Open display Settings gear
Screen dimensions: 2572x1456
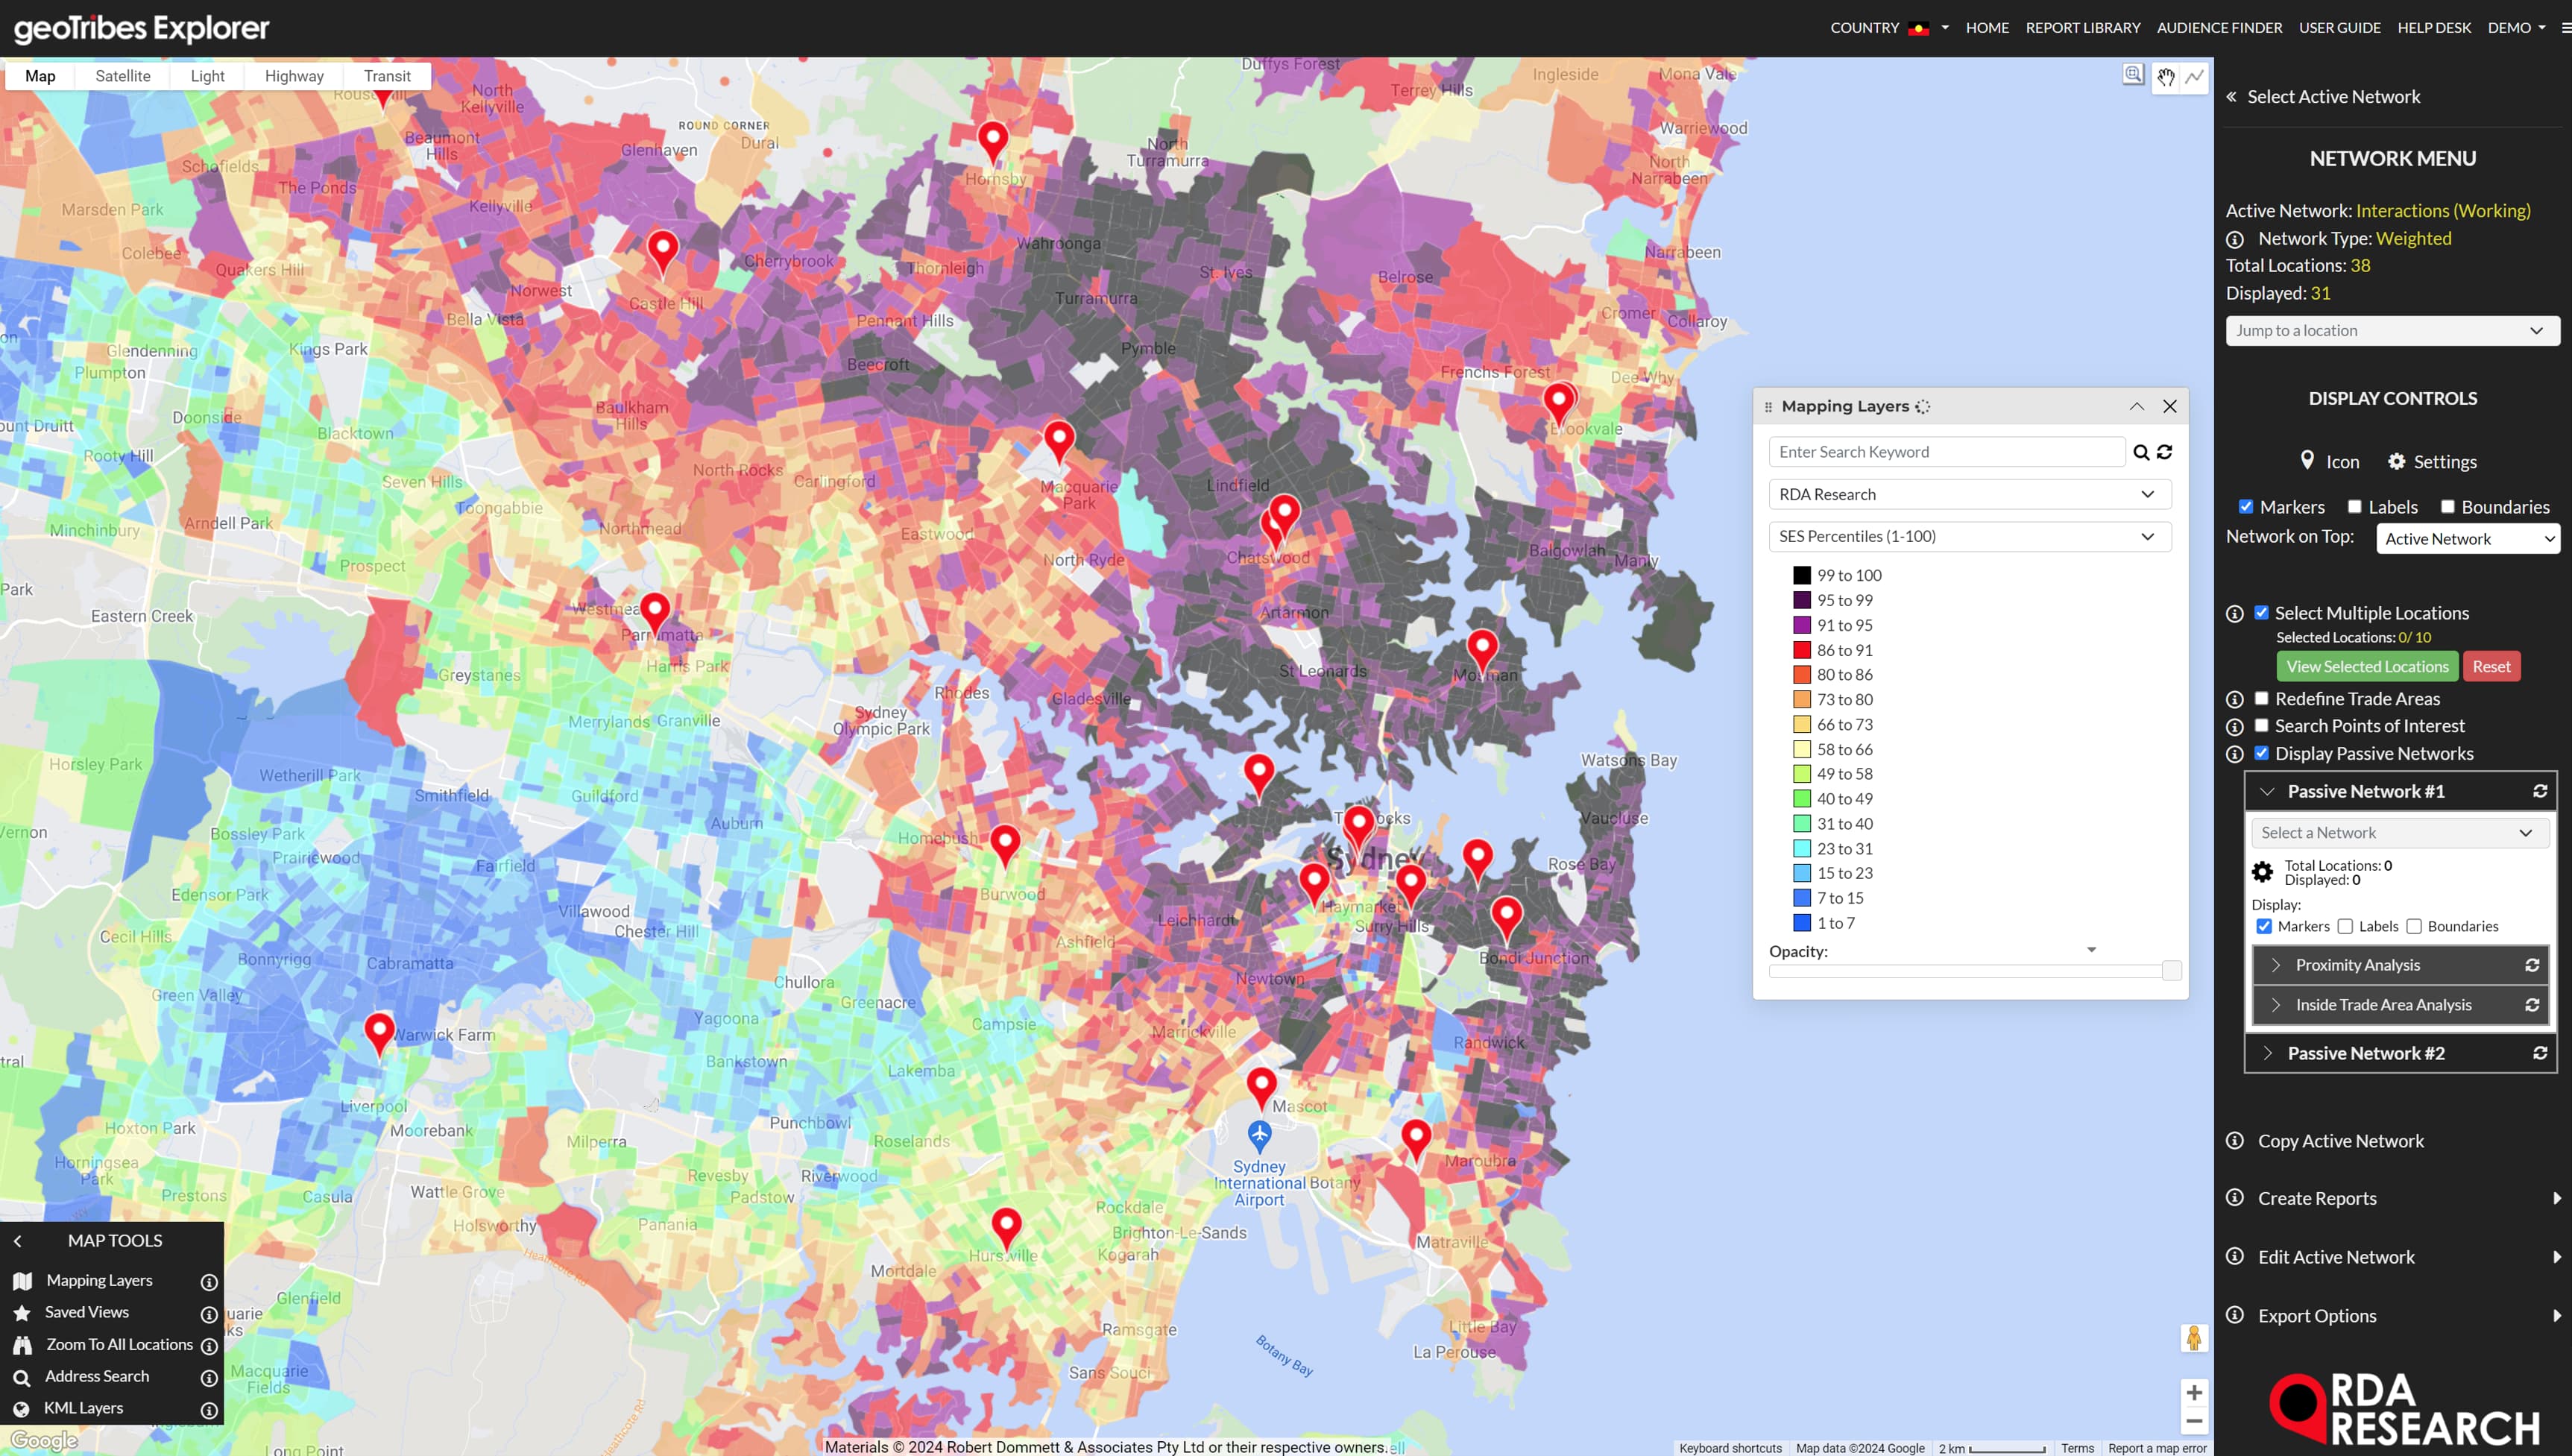(x=2432, y=462)
